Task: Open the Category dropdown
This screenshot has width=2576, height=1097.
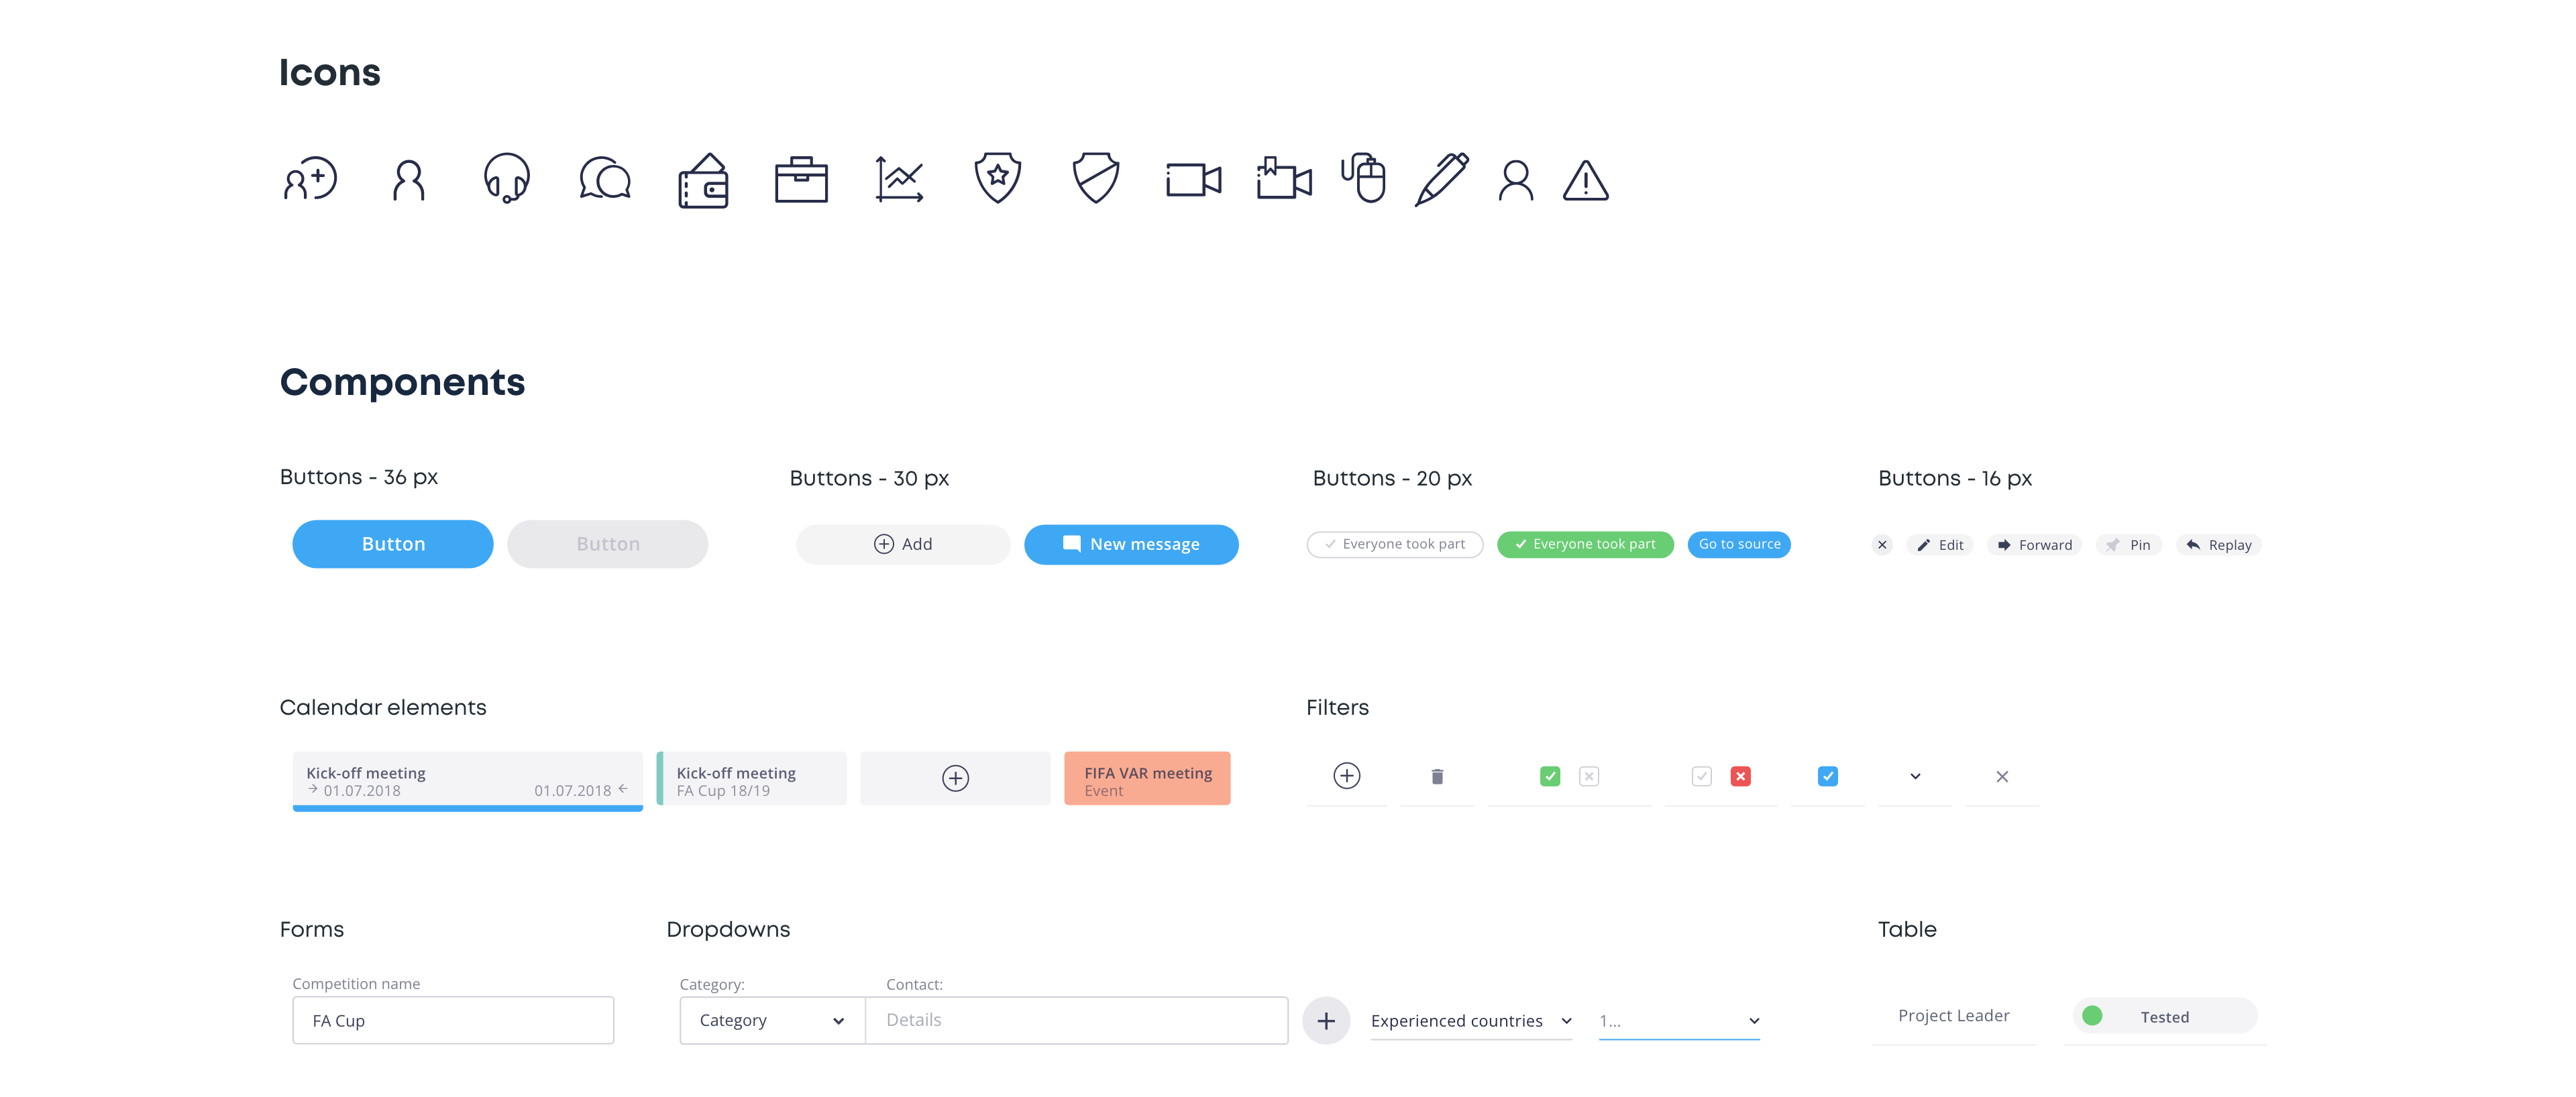Action: click(x=772, y=1020)
